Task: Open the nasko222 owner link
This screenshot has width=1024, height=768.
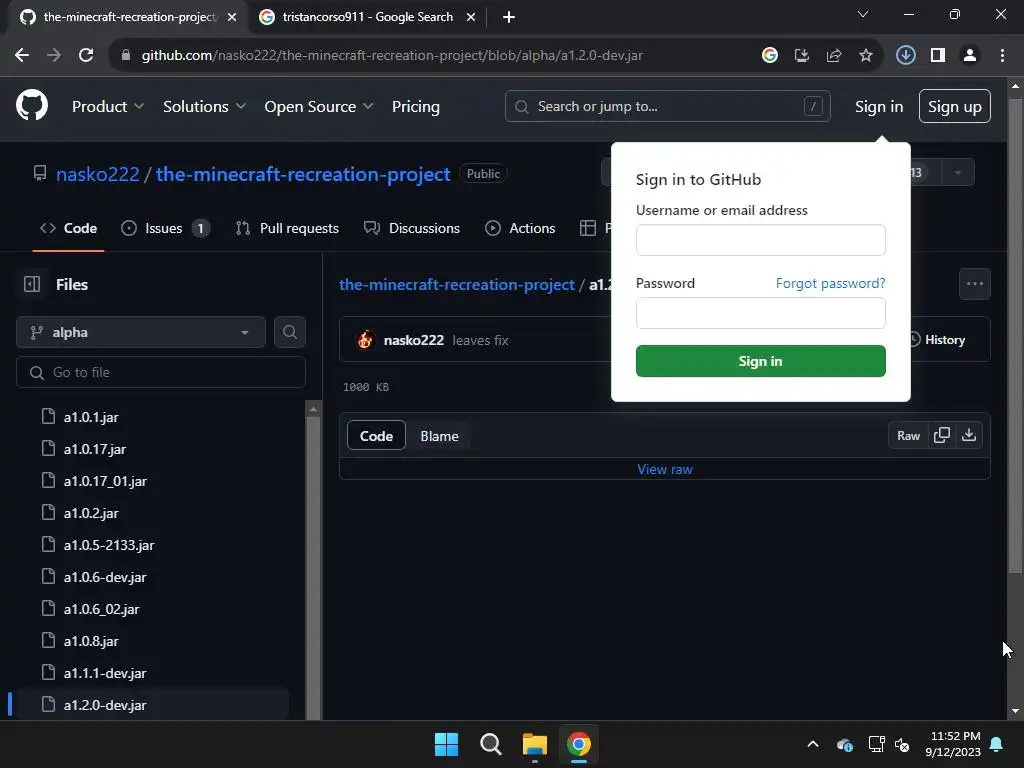Action: pyautogui.click(x=98, y=174)
